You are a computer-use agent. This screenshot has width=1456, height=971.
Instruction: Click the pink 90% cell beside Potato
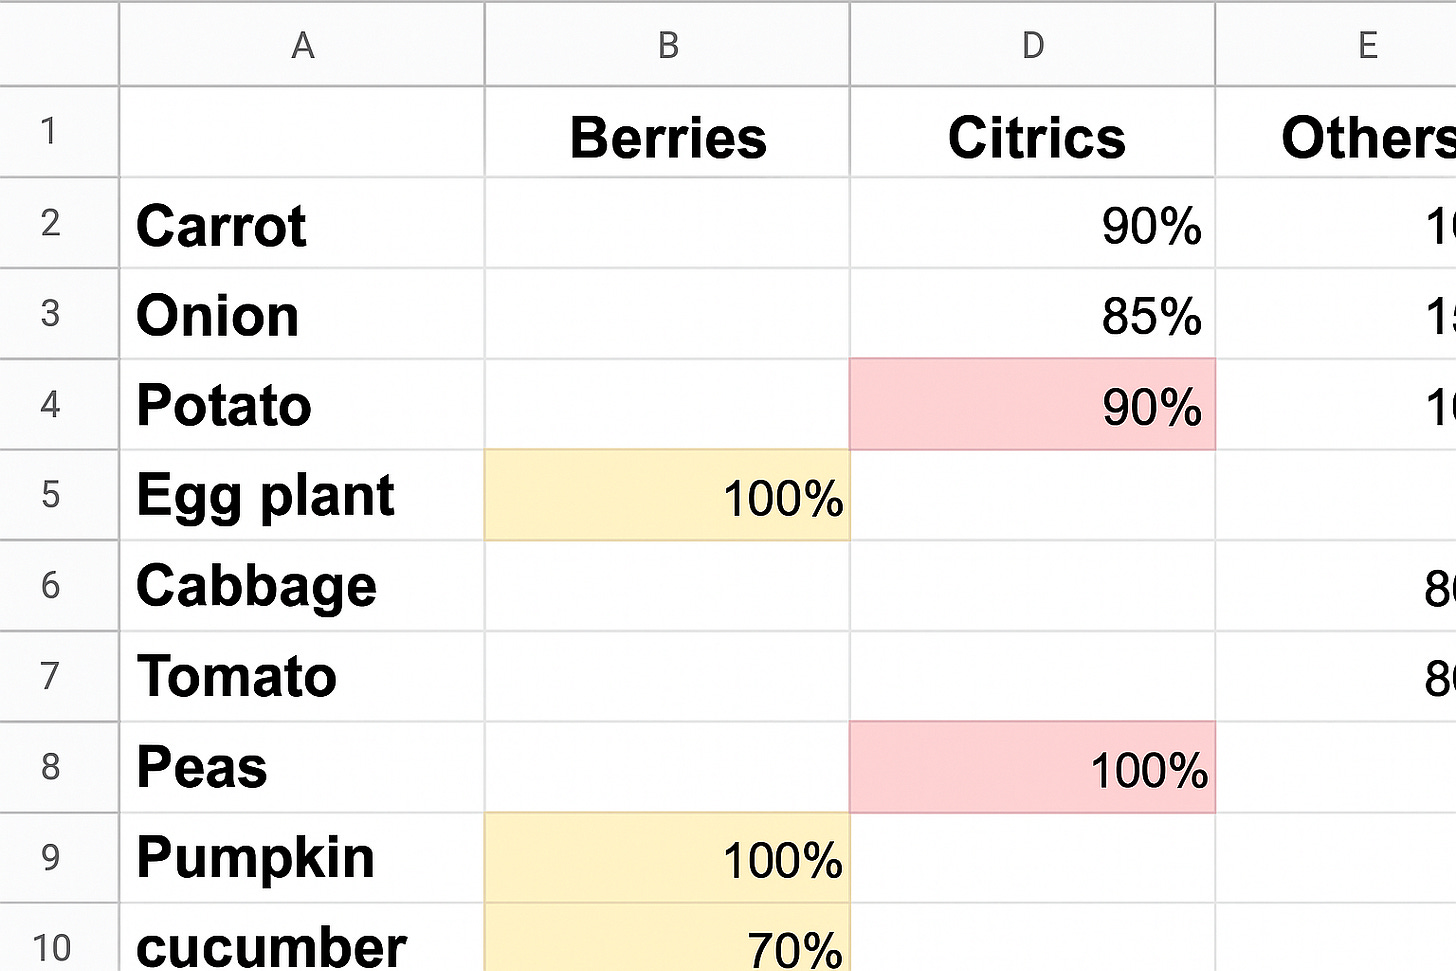tap(1031, 405)
